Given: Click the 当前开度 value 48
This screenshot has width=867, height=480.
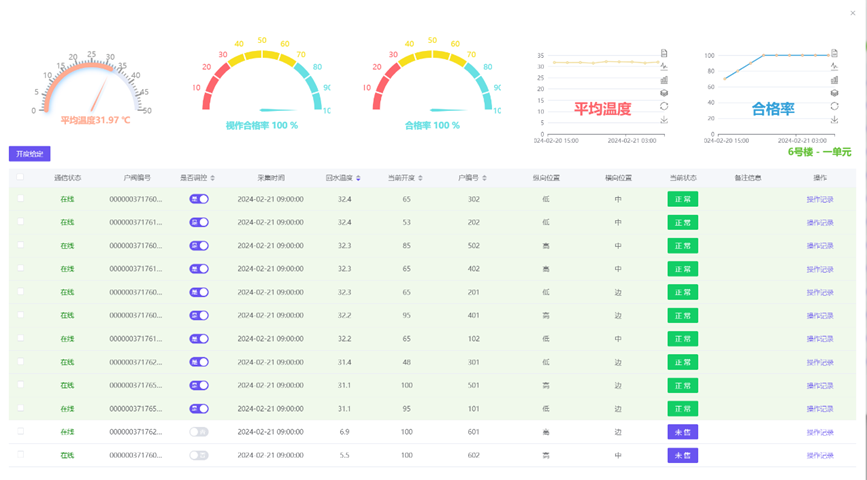Looking at the screenshot, I should pyautogui.click(x=406, y=362).
